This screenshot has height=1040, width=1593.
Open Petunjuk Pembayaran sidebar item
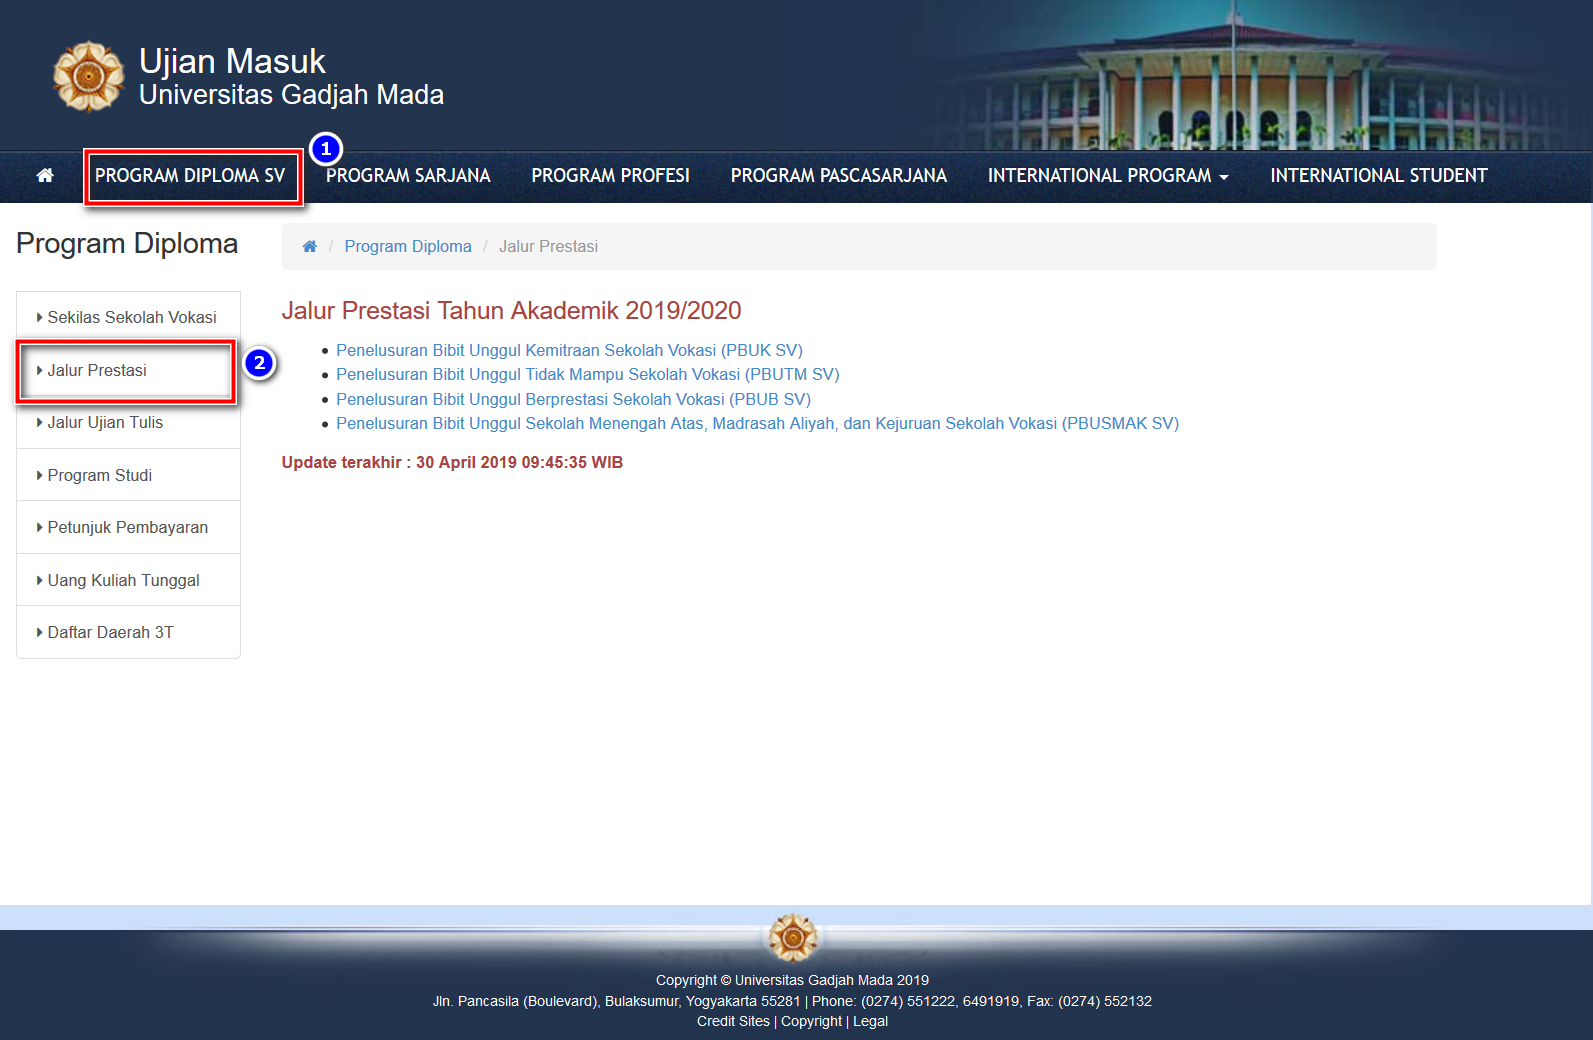point(128,528)
